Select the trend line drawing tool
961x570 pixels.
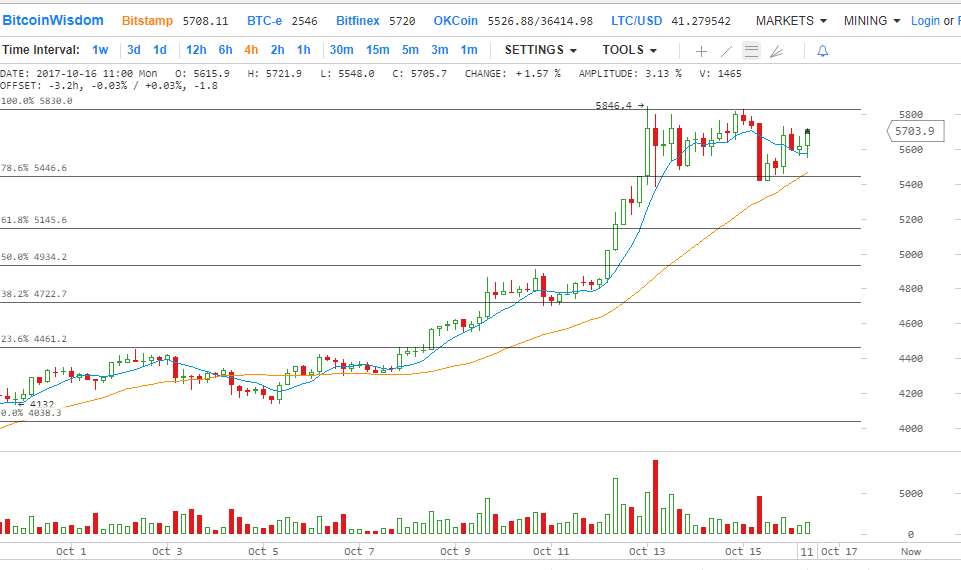click(727, 51)
